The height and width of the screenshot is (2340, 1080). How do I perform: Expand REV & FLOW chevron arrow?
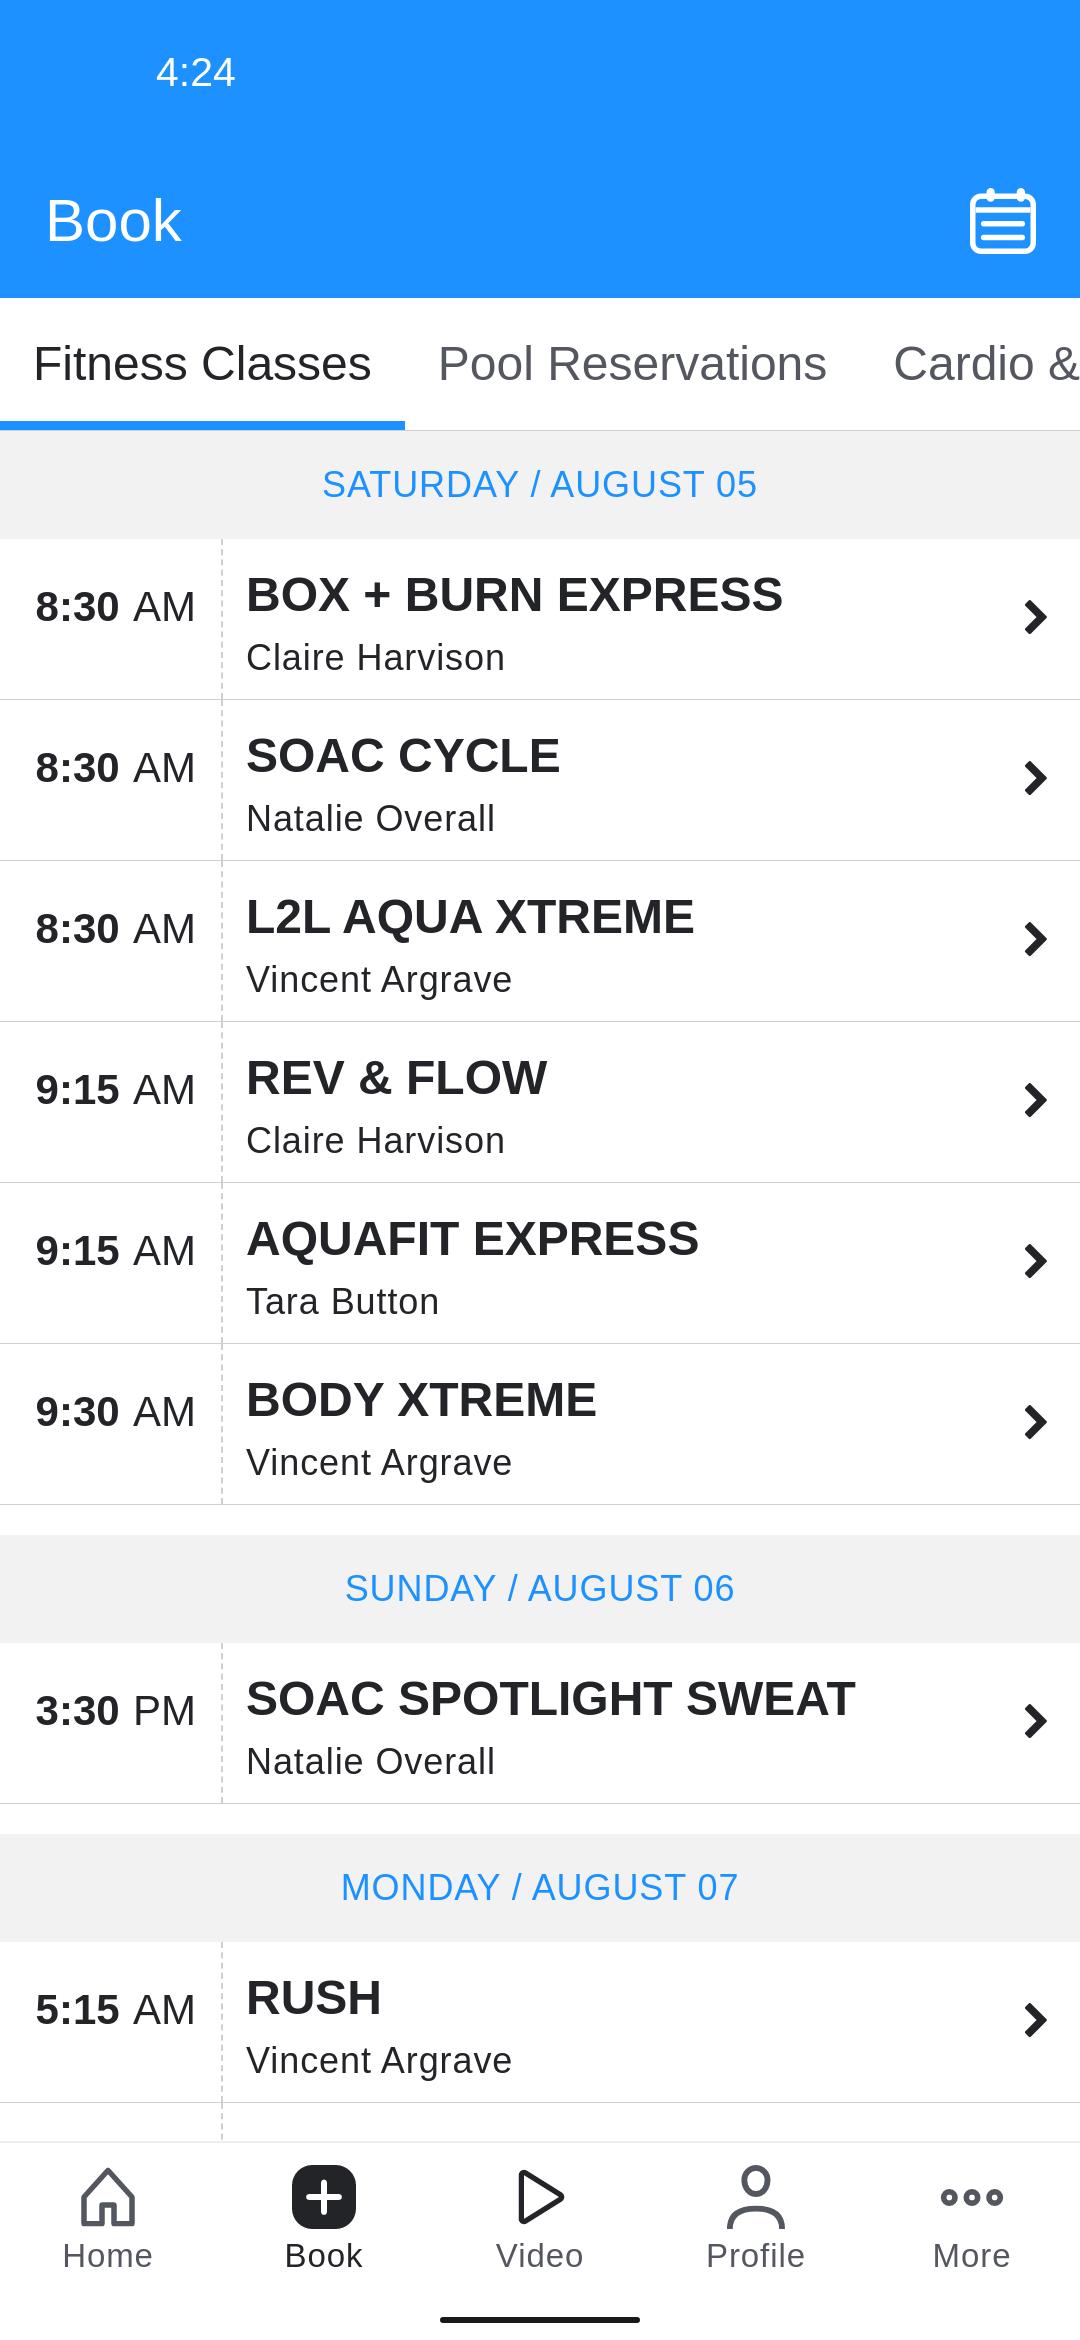(1035, 1101)
